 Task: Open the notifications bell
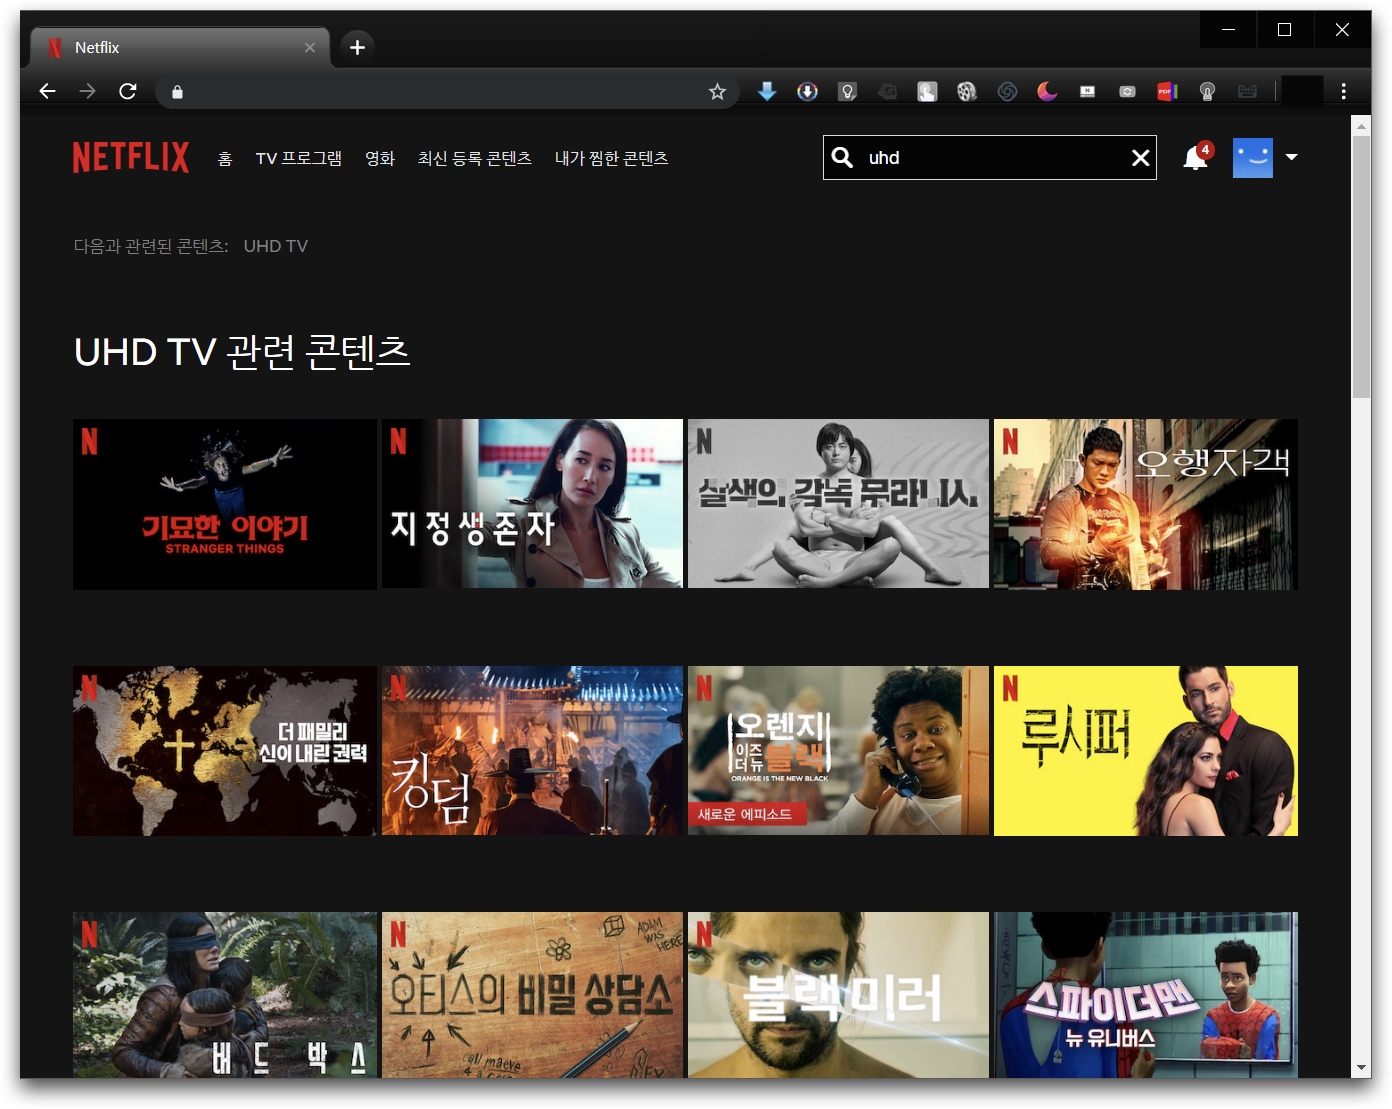coord(1196,157)
